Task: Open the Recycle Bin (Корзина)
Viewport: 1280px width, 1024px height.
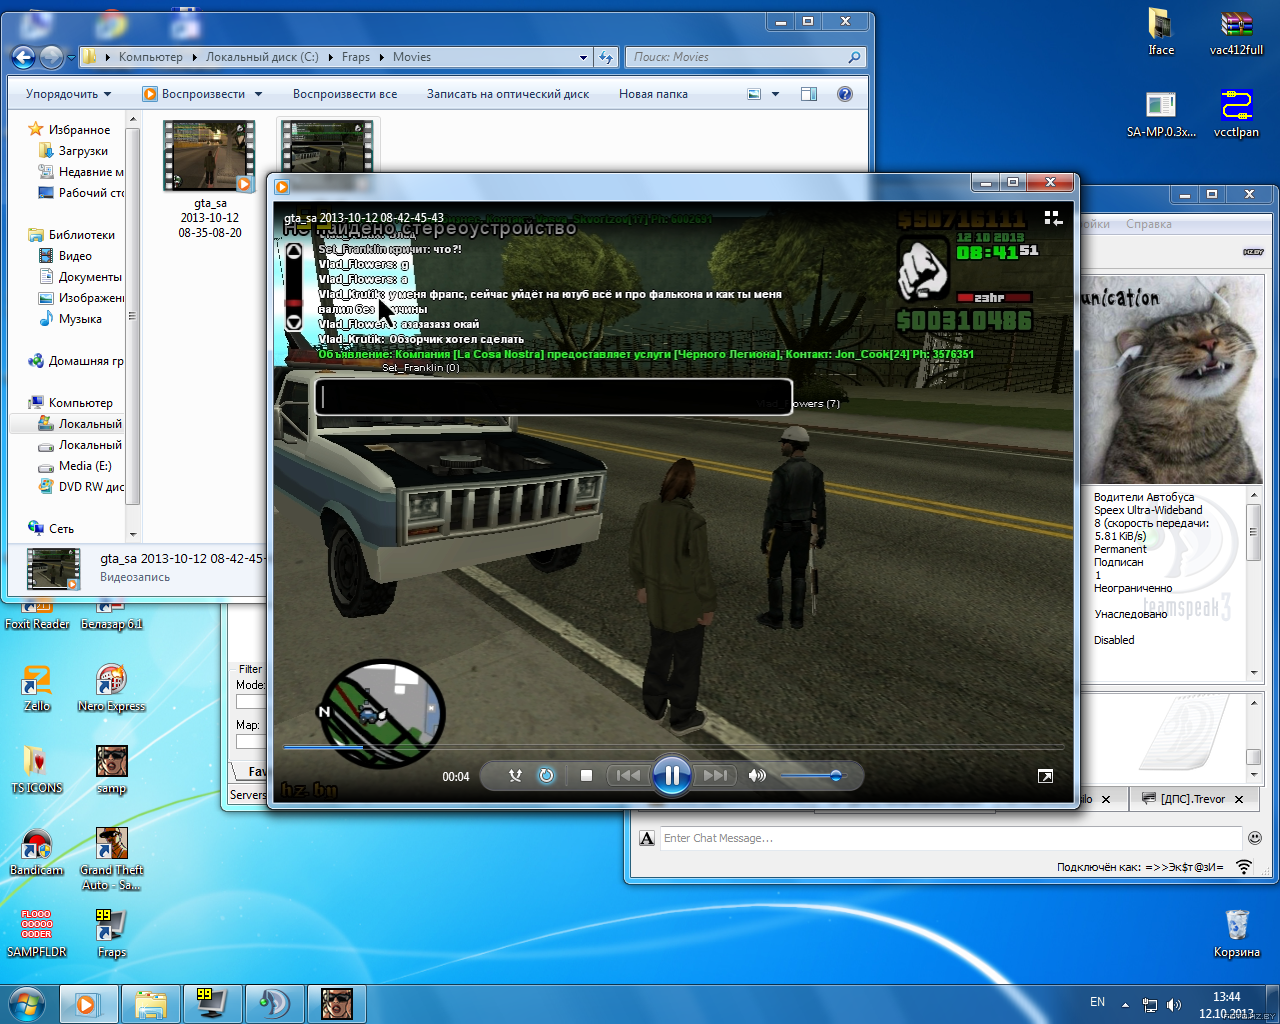Action: [x=1237, y=934]
